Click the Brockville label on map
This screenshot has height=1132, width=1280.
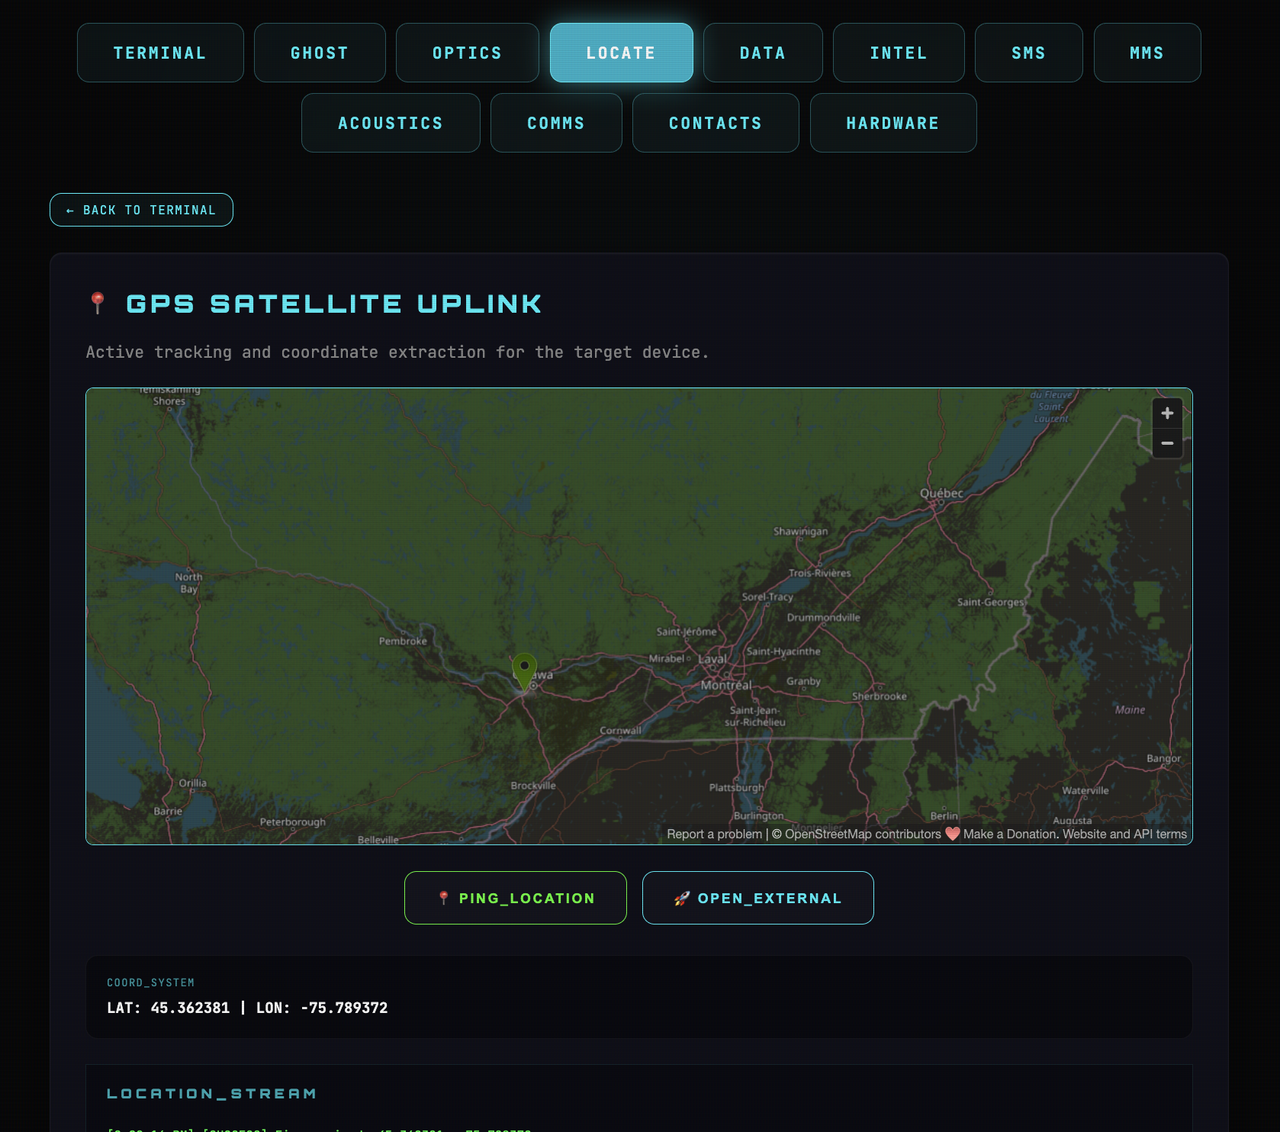(533, 785)
